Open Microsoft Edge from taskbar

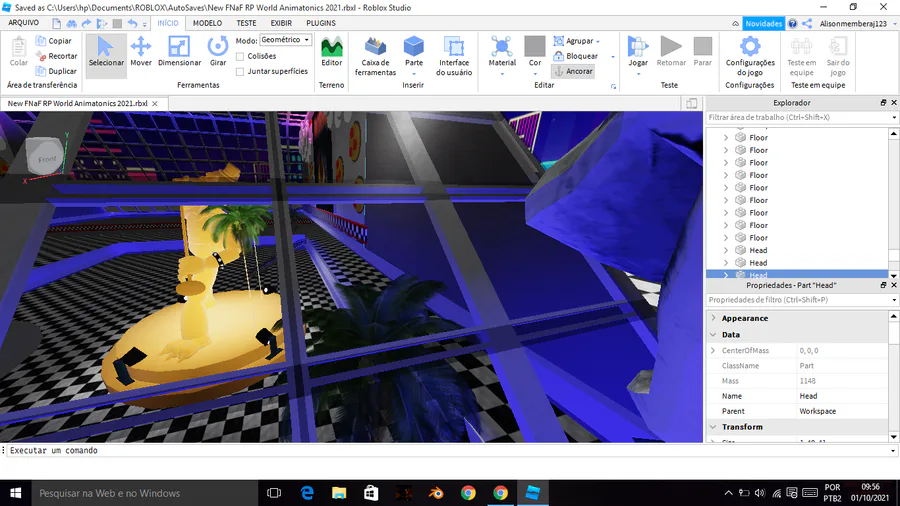point(307,493)
